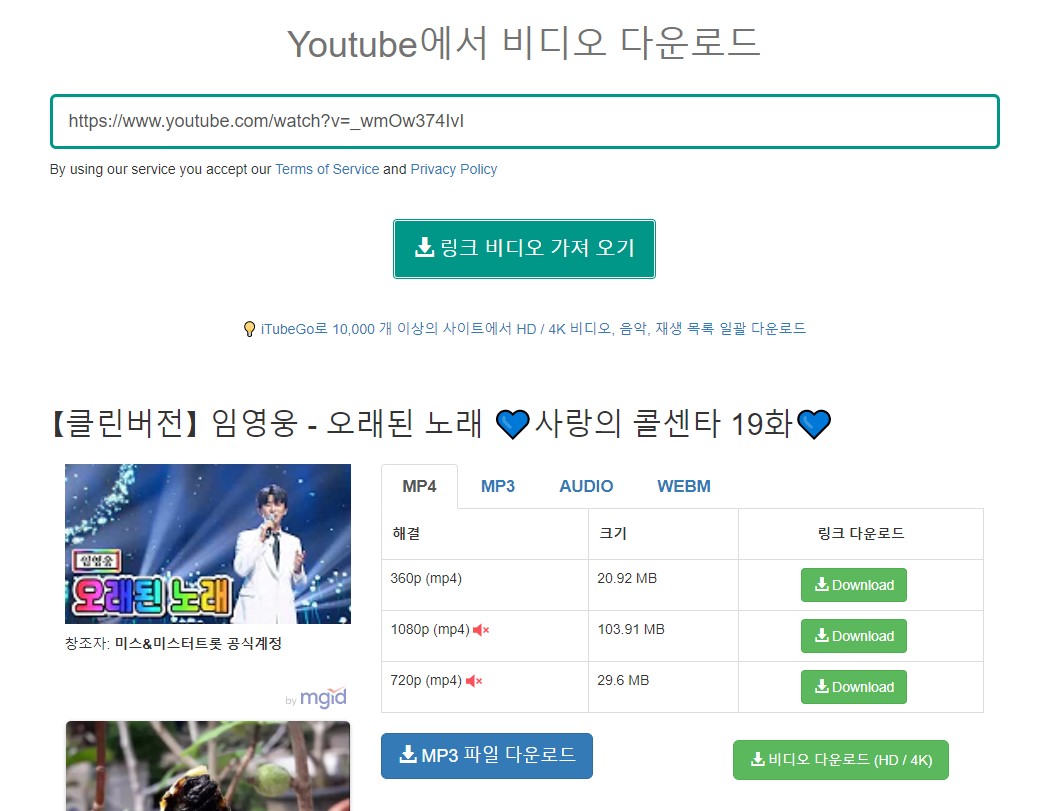Open the Privacy Policy link
Screen dimensions: 1044x811
tap(453, 169)
